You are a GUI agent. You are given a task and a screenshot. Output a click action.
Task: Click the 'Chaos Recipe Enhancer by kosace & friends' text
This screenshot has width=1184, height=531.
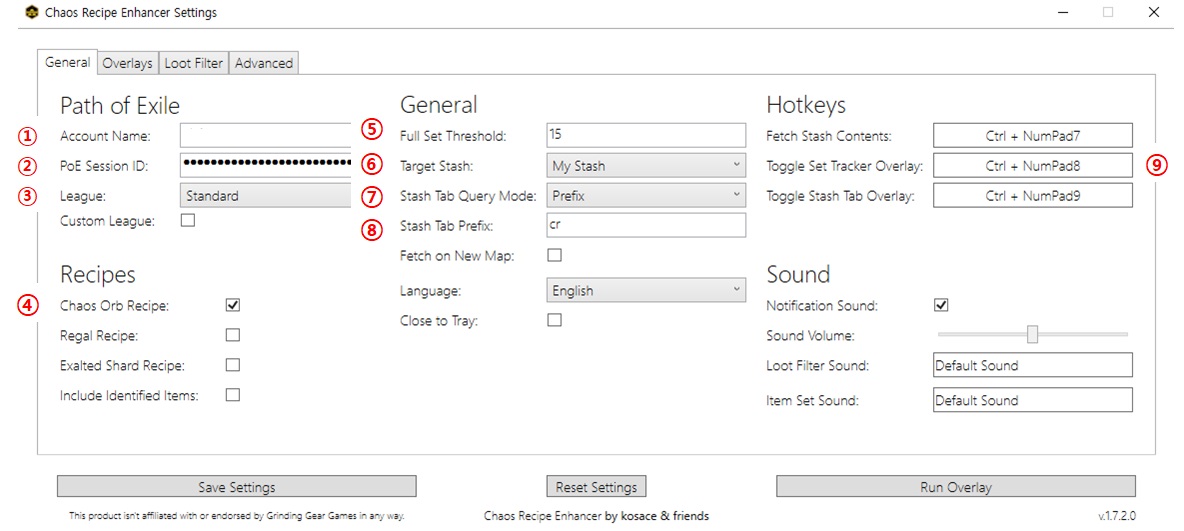597,516
